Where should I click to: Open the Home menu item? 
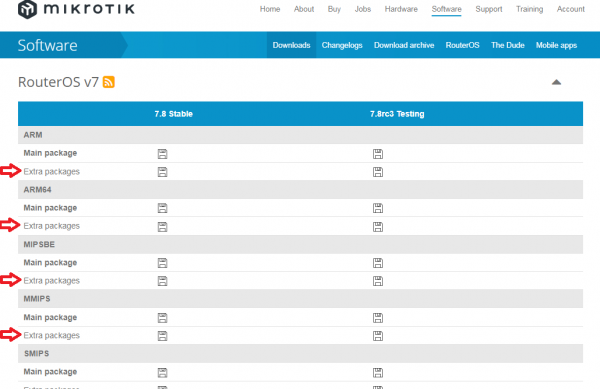click(270, 9)
